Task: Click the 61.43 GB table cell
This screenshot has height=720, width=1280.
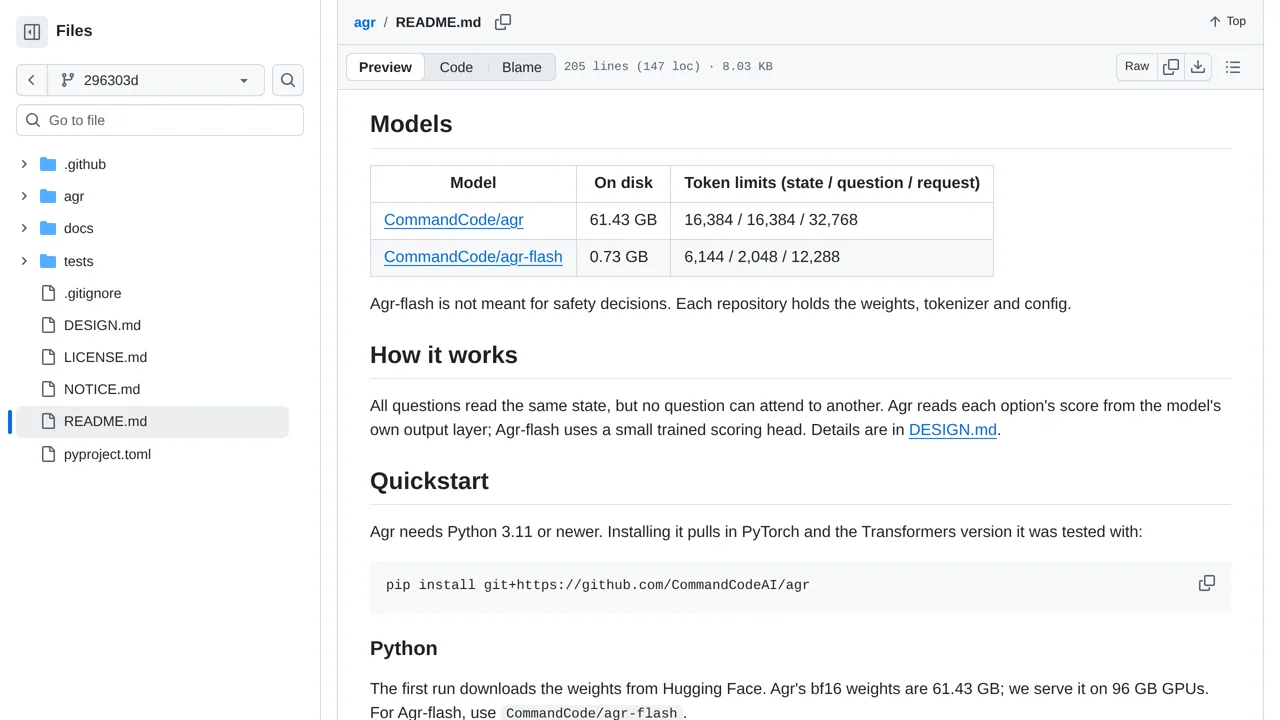Action: [623, 220]
